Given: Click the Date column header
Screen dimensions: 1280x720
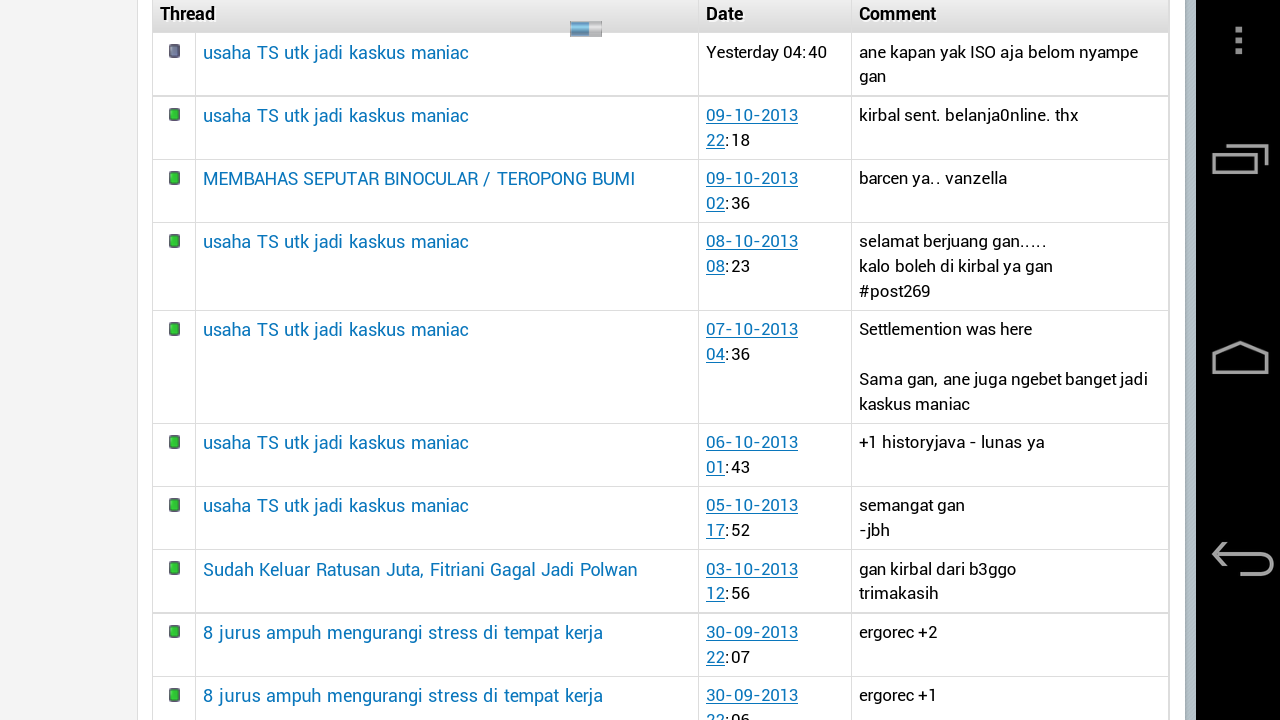Looking at the screenshot, I should pyautogui.click(x=775, y=15).
